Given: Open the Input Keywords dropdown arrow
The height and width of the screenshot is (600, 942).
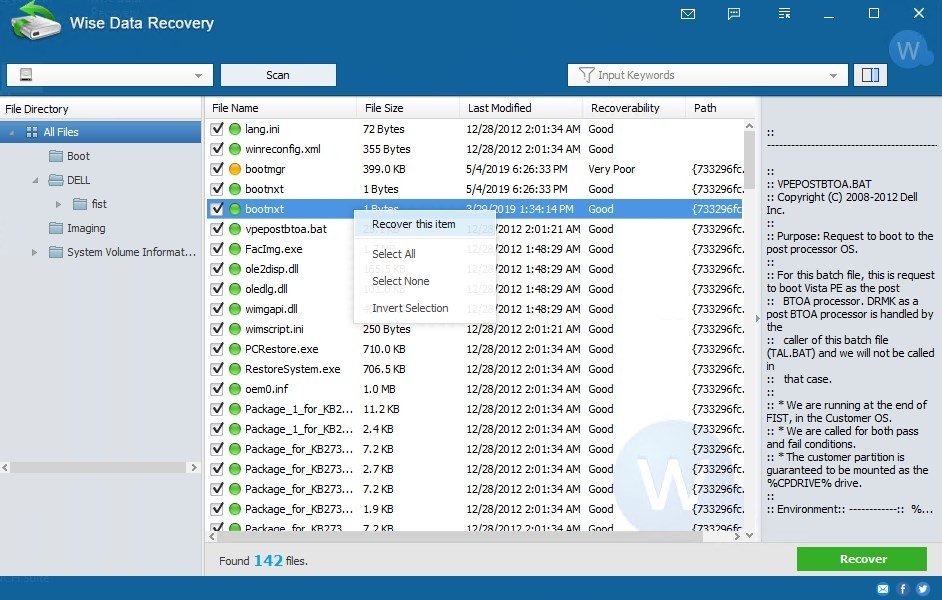Looking at the screenshot, I should pos(833,76).
